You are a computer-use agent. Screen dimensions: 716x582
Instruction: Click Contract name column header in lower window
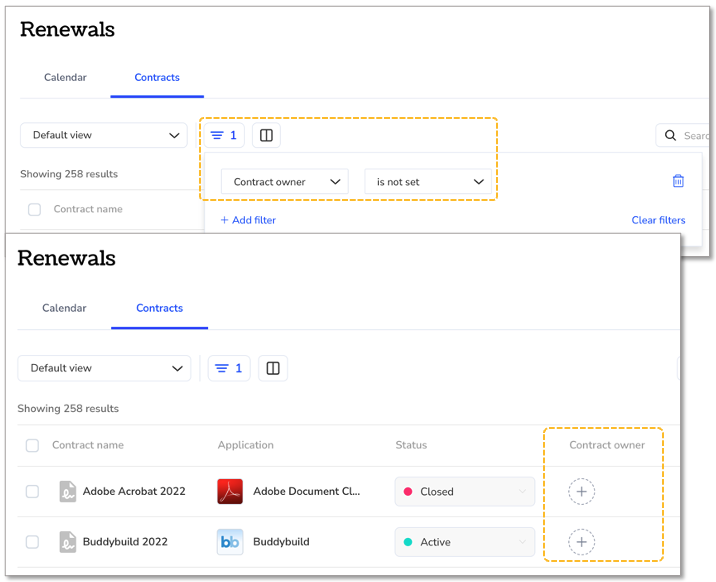[88, 445]
